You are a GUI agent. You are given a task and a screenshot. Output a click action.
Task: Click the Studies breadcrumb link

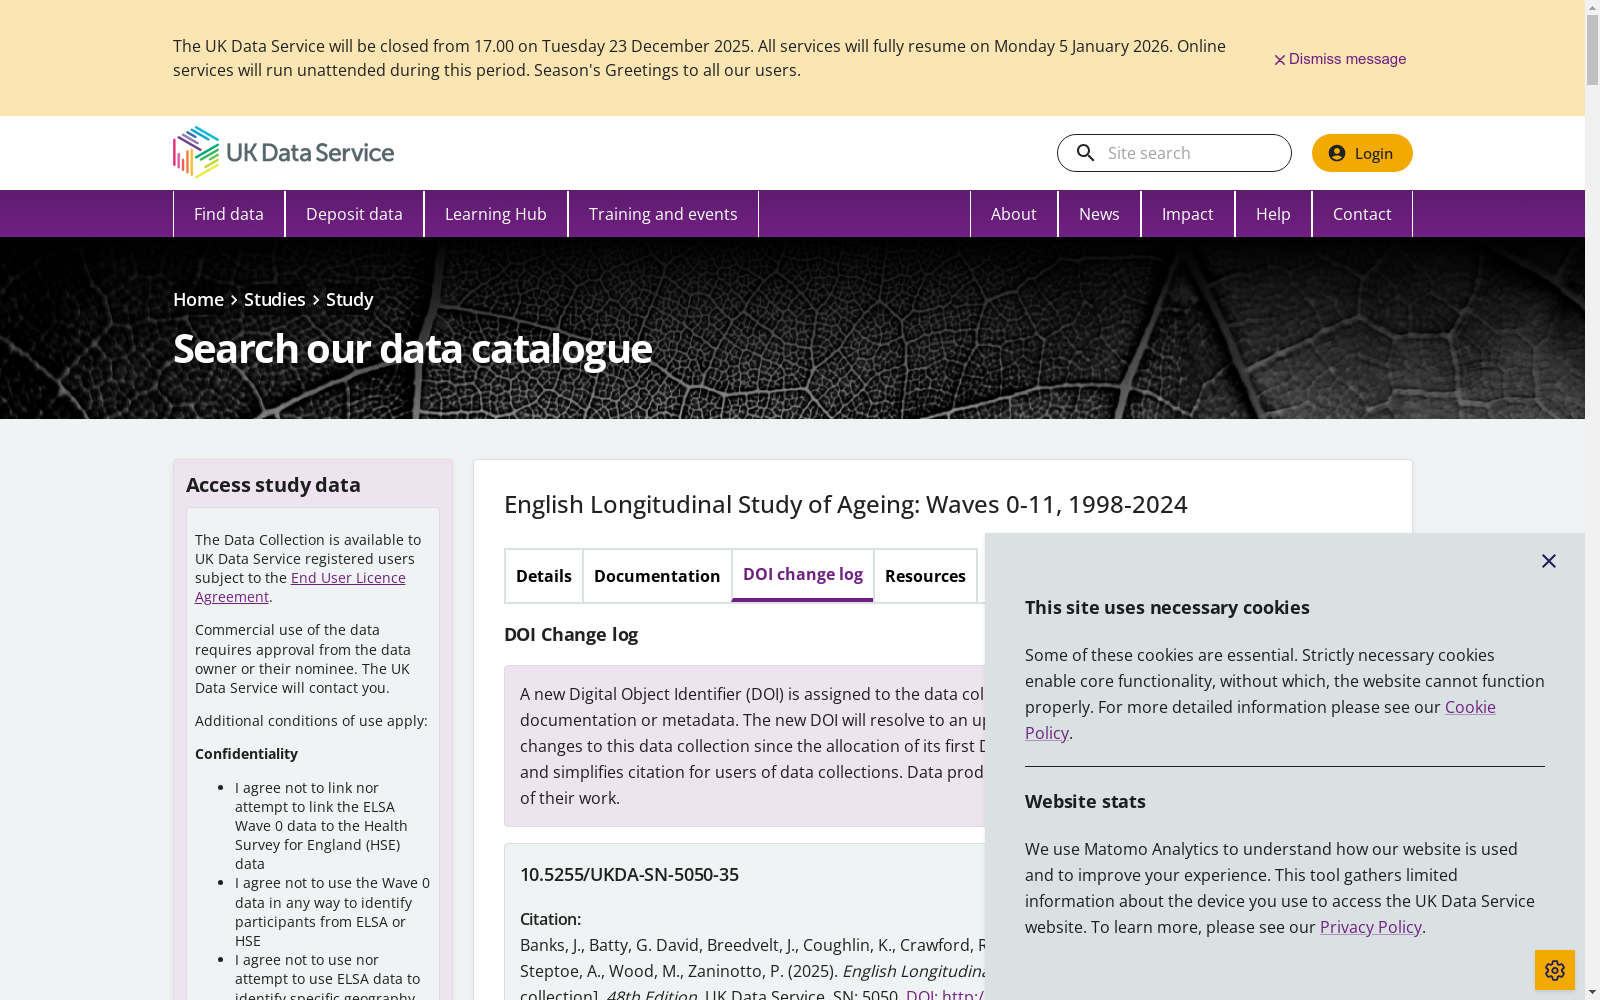(x=275, y=300)
